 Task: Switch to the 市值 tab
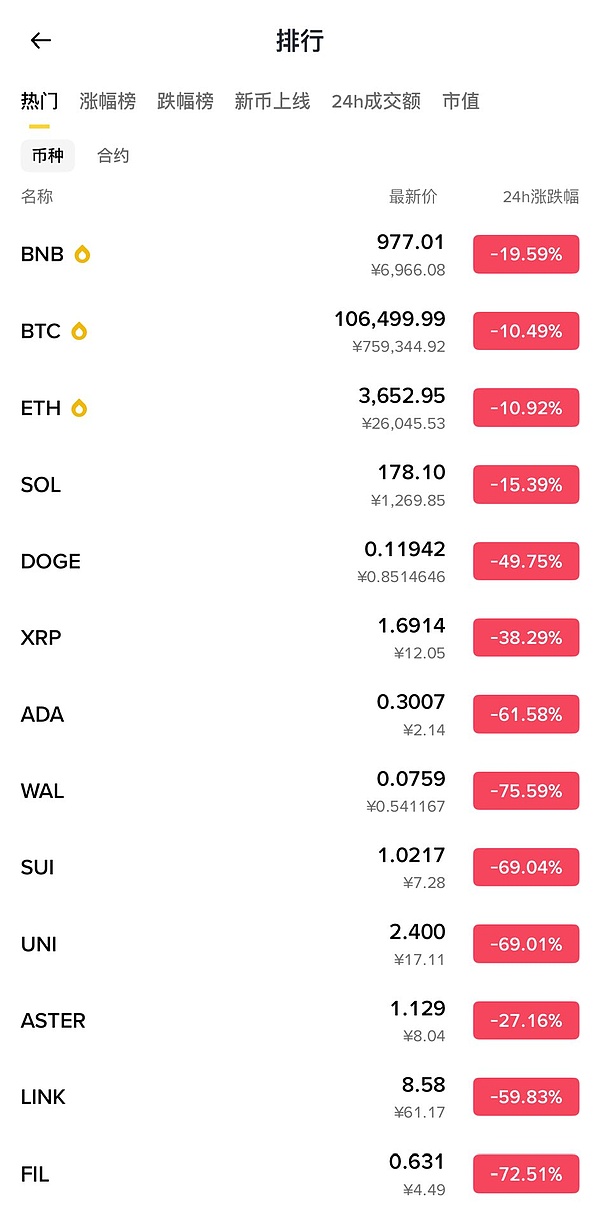(x=461, y=101)
